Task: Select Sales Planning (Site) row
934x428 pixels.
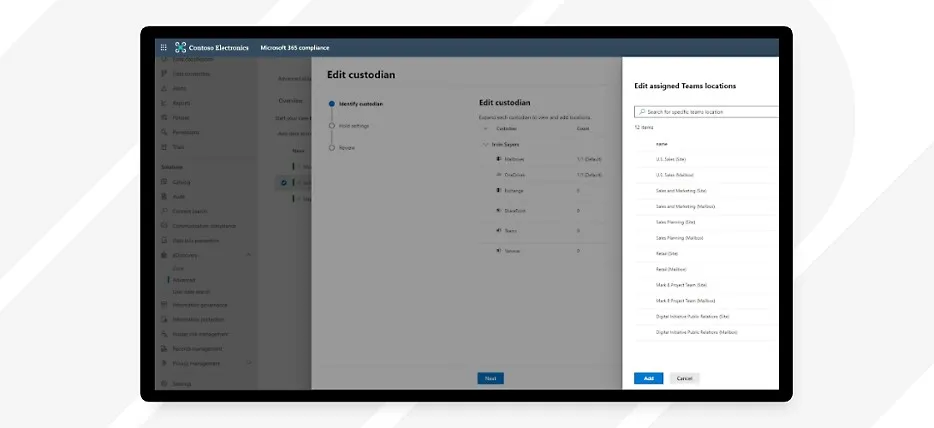Action: 706,222
